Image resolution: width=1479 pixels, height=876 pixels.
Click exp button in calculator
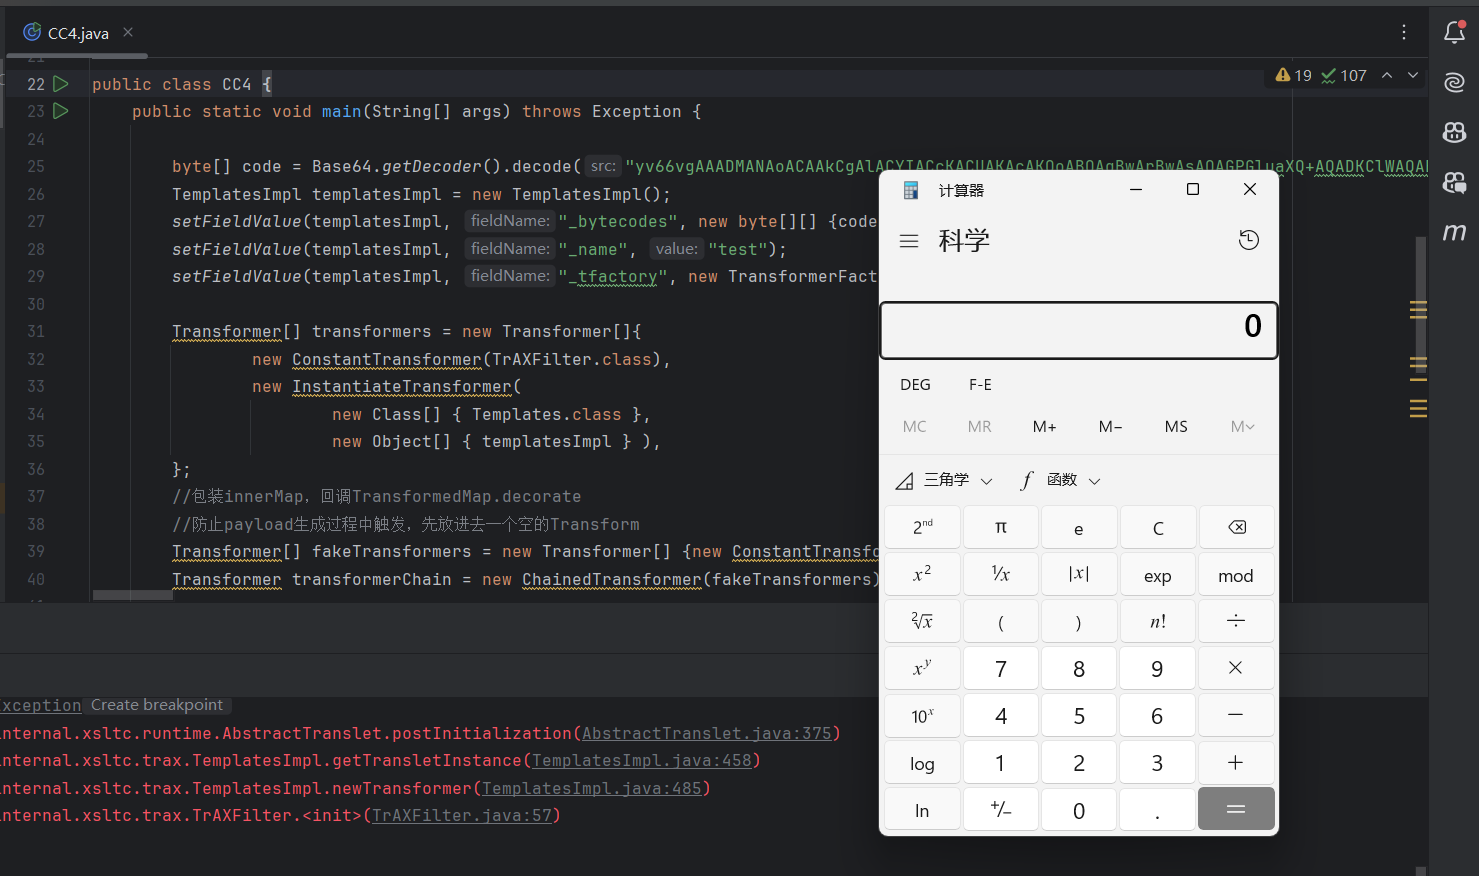(1158, 575)
